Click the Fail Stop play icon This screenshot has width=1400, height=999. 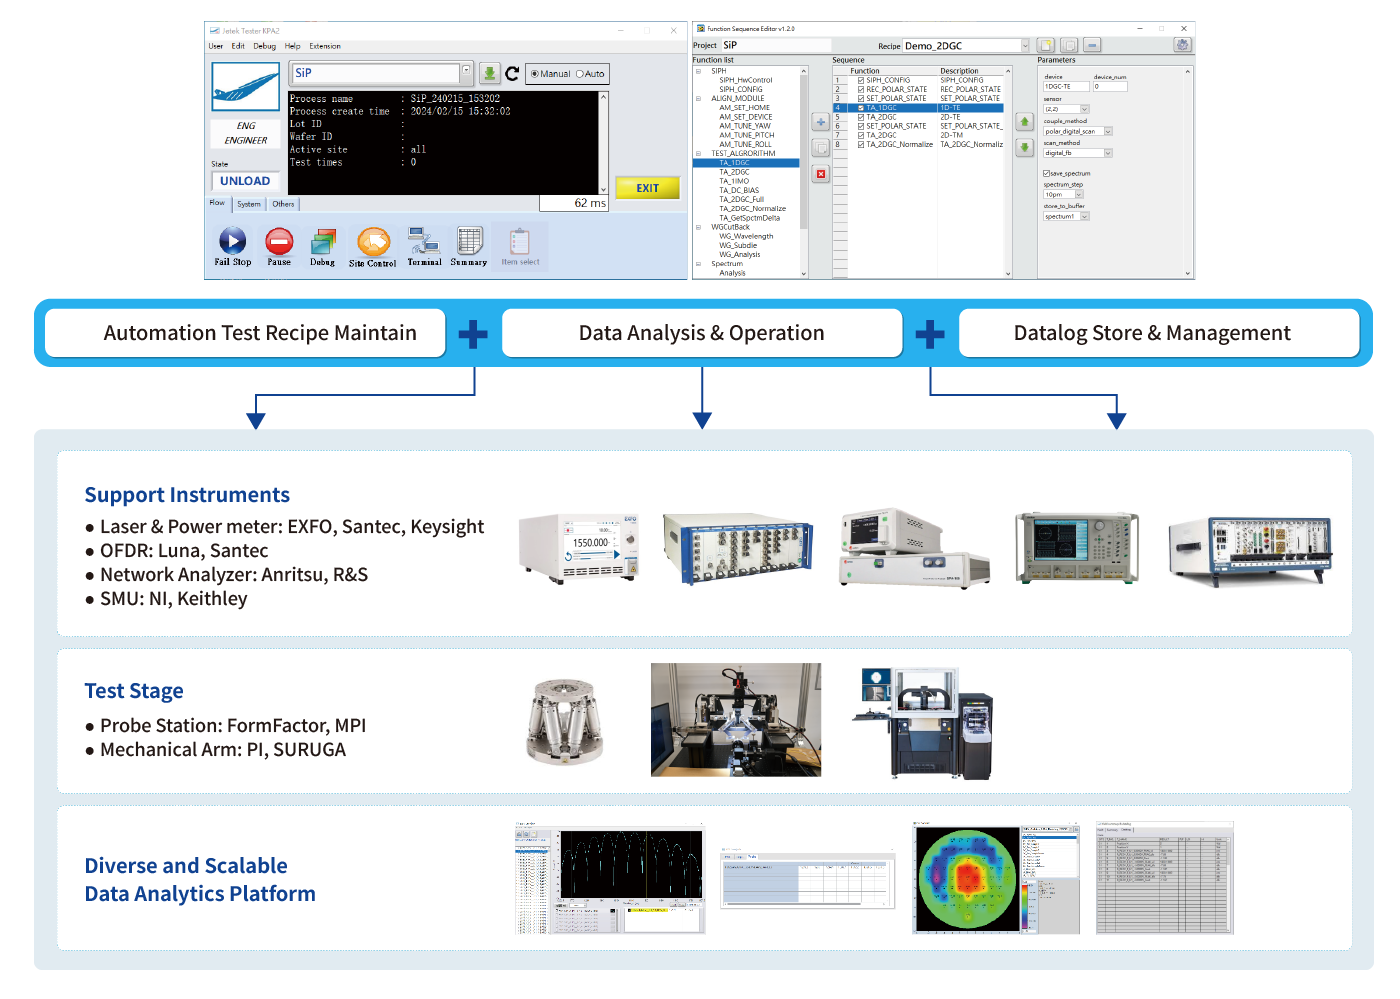[232, 241]
